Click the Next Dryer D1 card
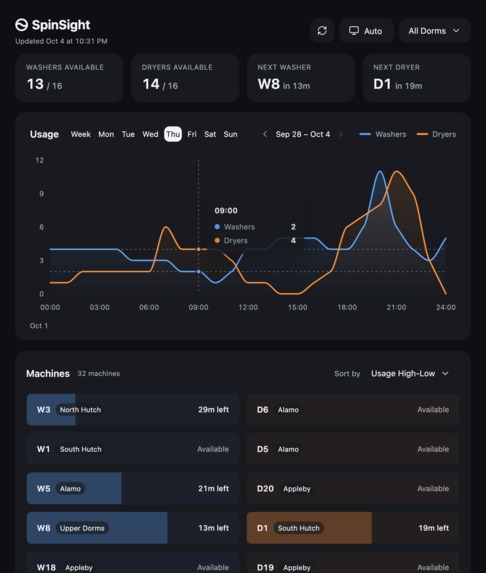The width and height of the screenshot is (486, 573). 416,78
